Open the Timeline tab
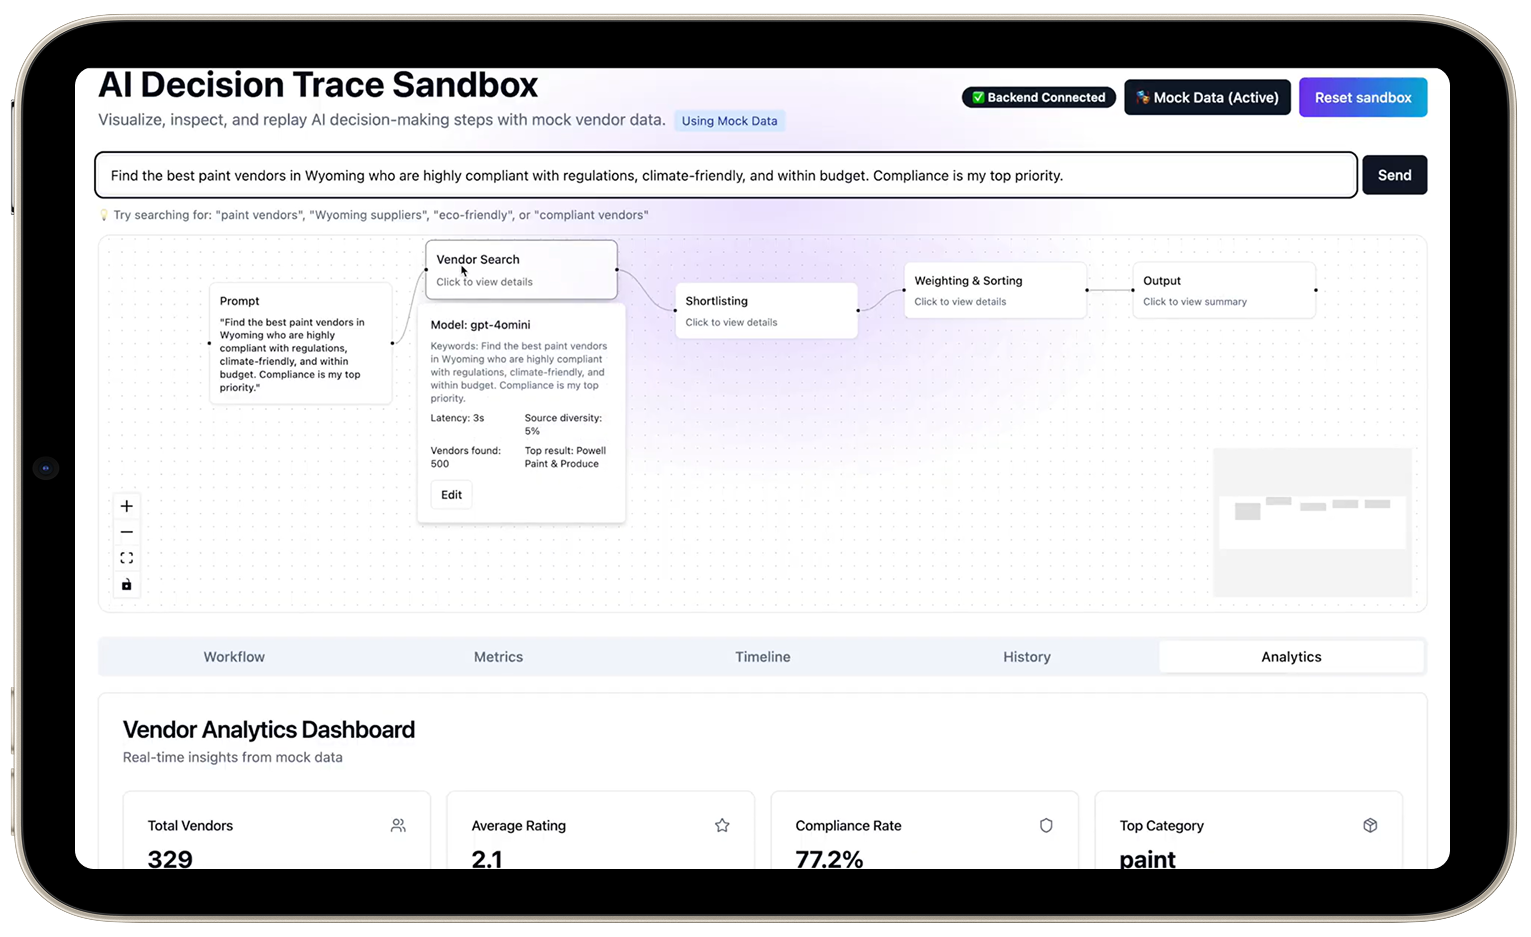 pyautogui.click(x=763, y=657)
